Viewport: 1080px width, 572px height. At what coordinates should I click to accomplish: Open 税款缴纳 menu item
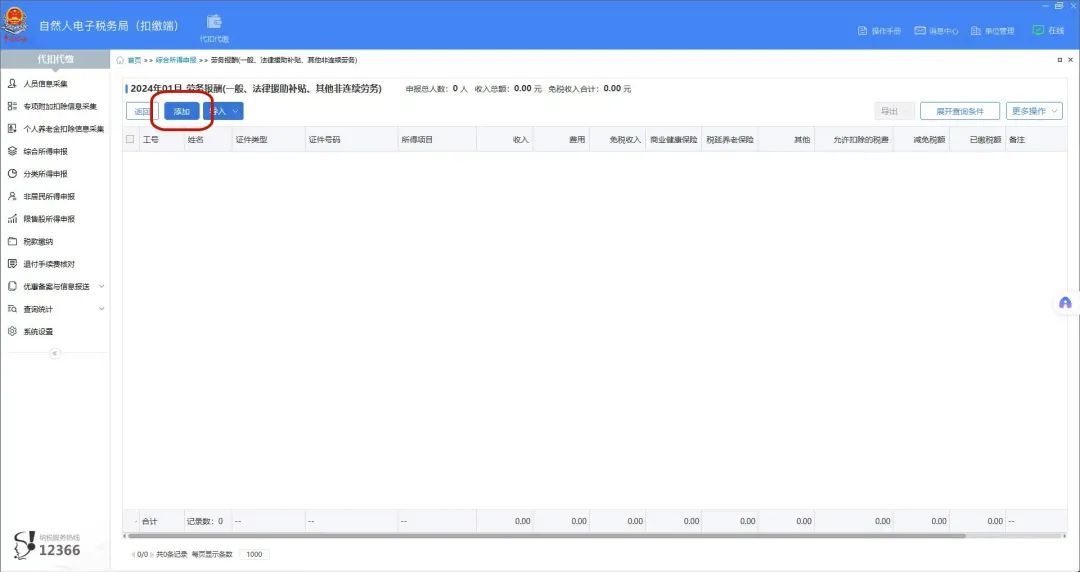pyautogui.click(x=38, y=241)
